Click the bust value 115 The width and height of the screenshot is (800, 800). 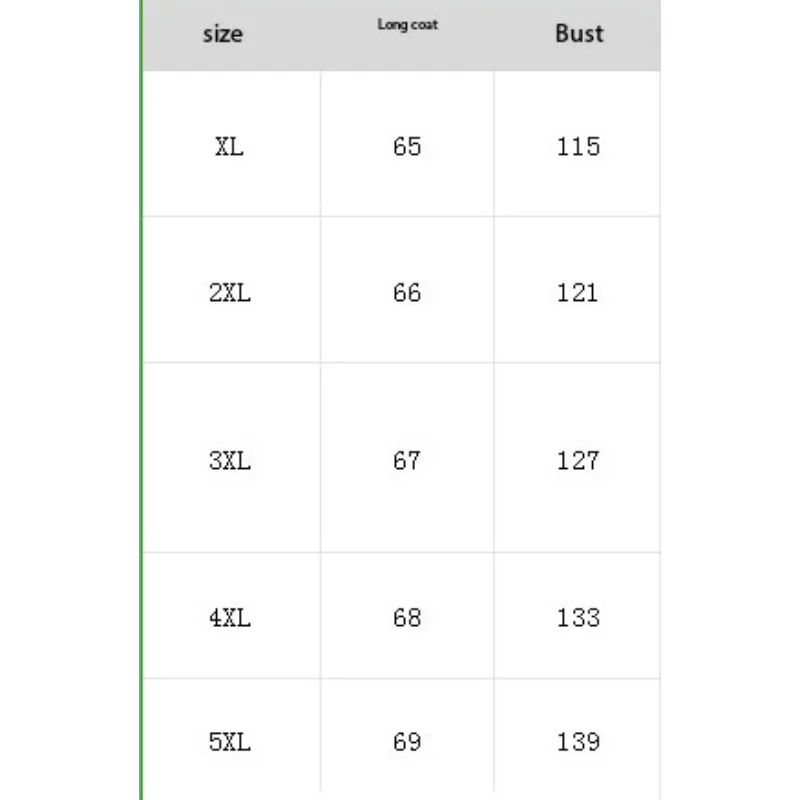578,147
